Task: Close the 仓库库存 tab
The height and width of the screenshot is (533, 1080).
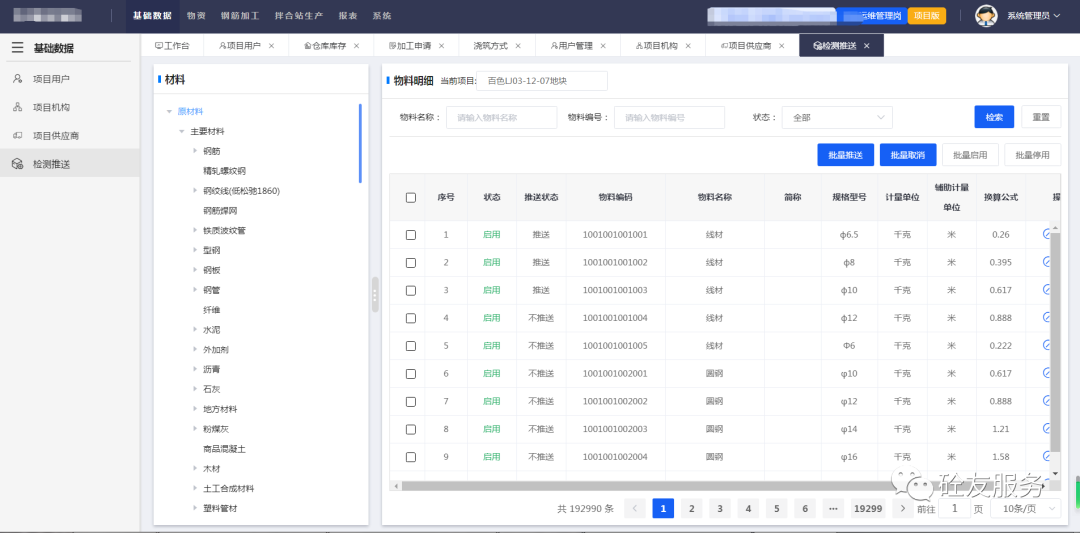Action: click(356, 46)
